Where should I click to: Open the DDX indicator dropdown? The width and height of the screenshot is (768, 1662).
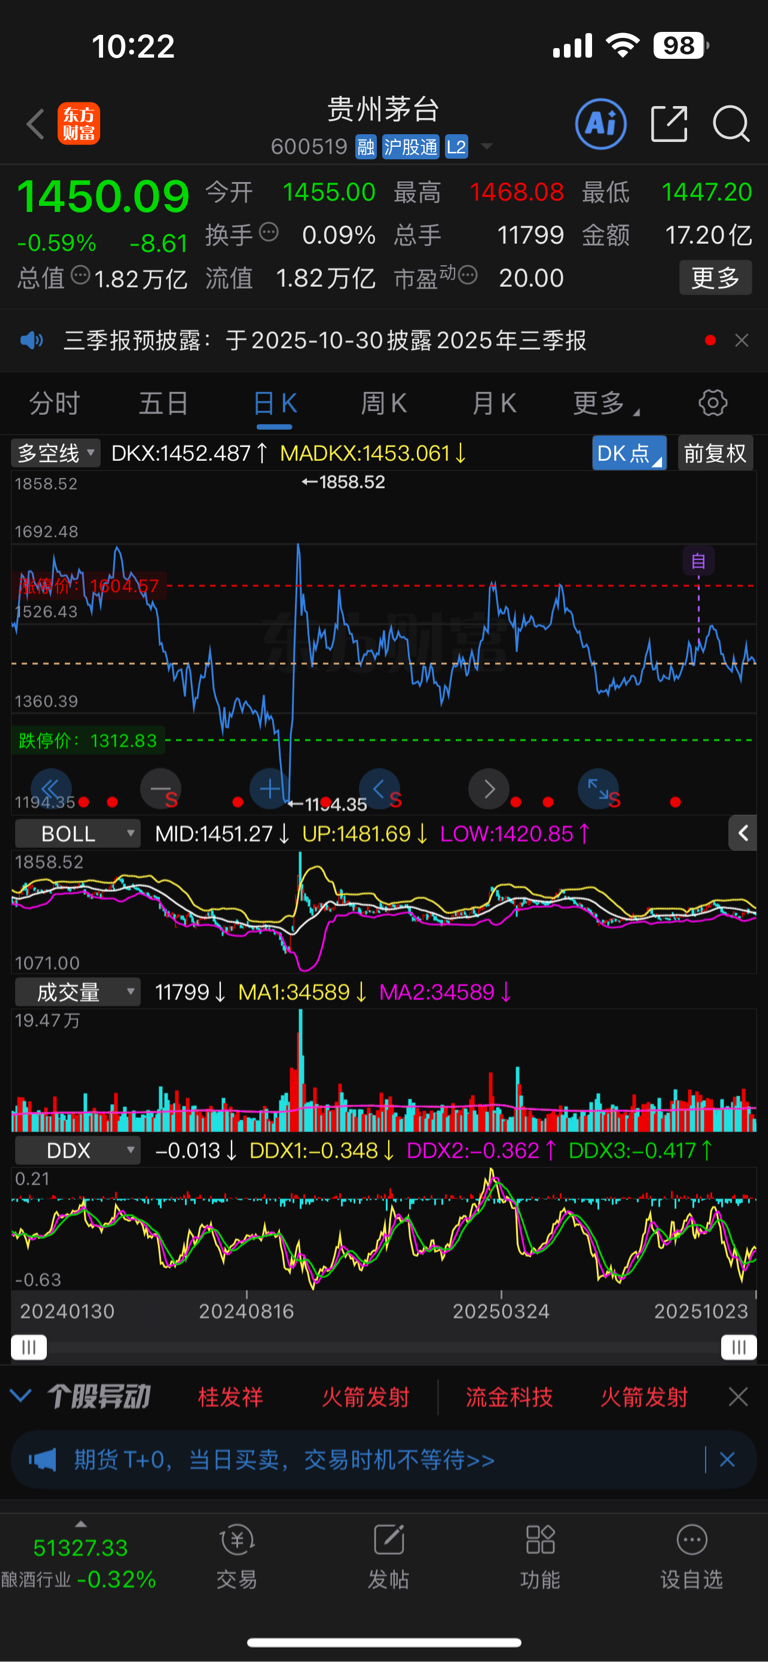(77, 1150)
